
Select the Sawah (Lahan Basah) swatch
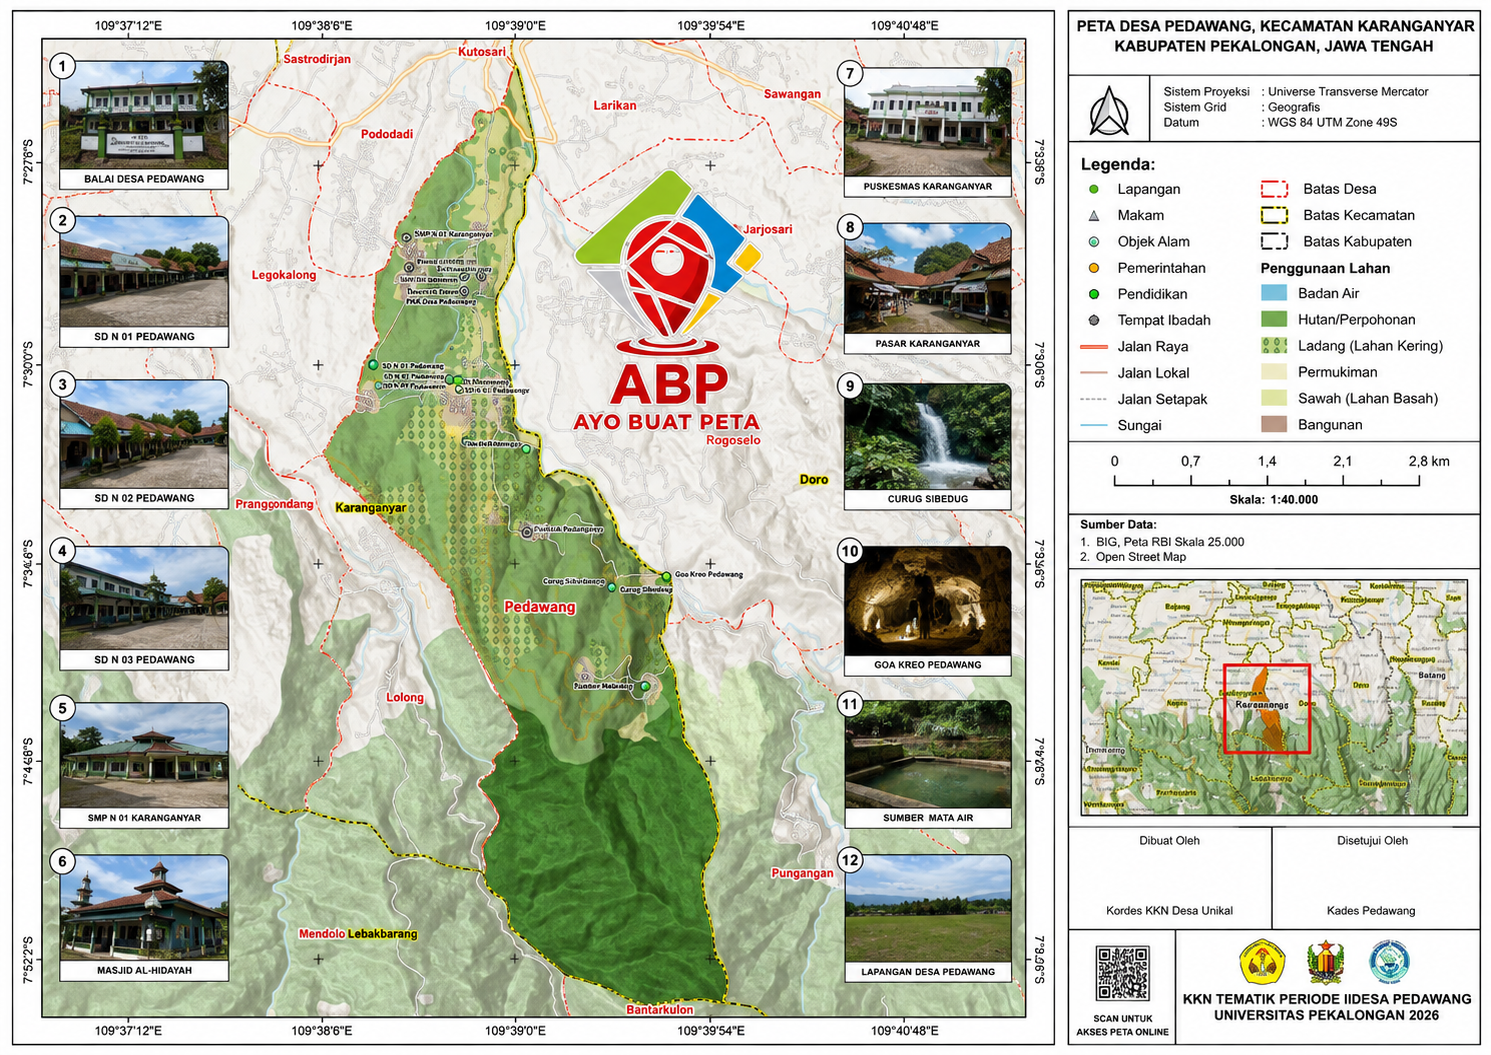1274,398
